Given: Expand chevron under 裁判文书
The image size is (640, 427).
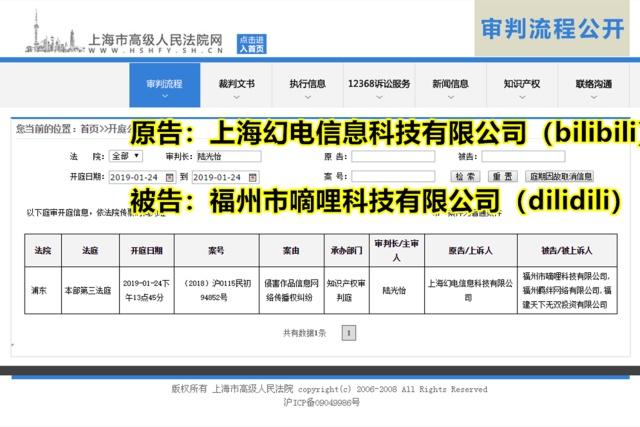Looking at the screenshot, I should [x=236, y=97].
